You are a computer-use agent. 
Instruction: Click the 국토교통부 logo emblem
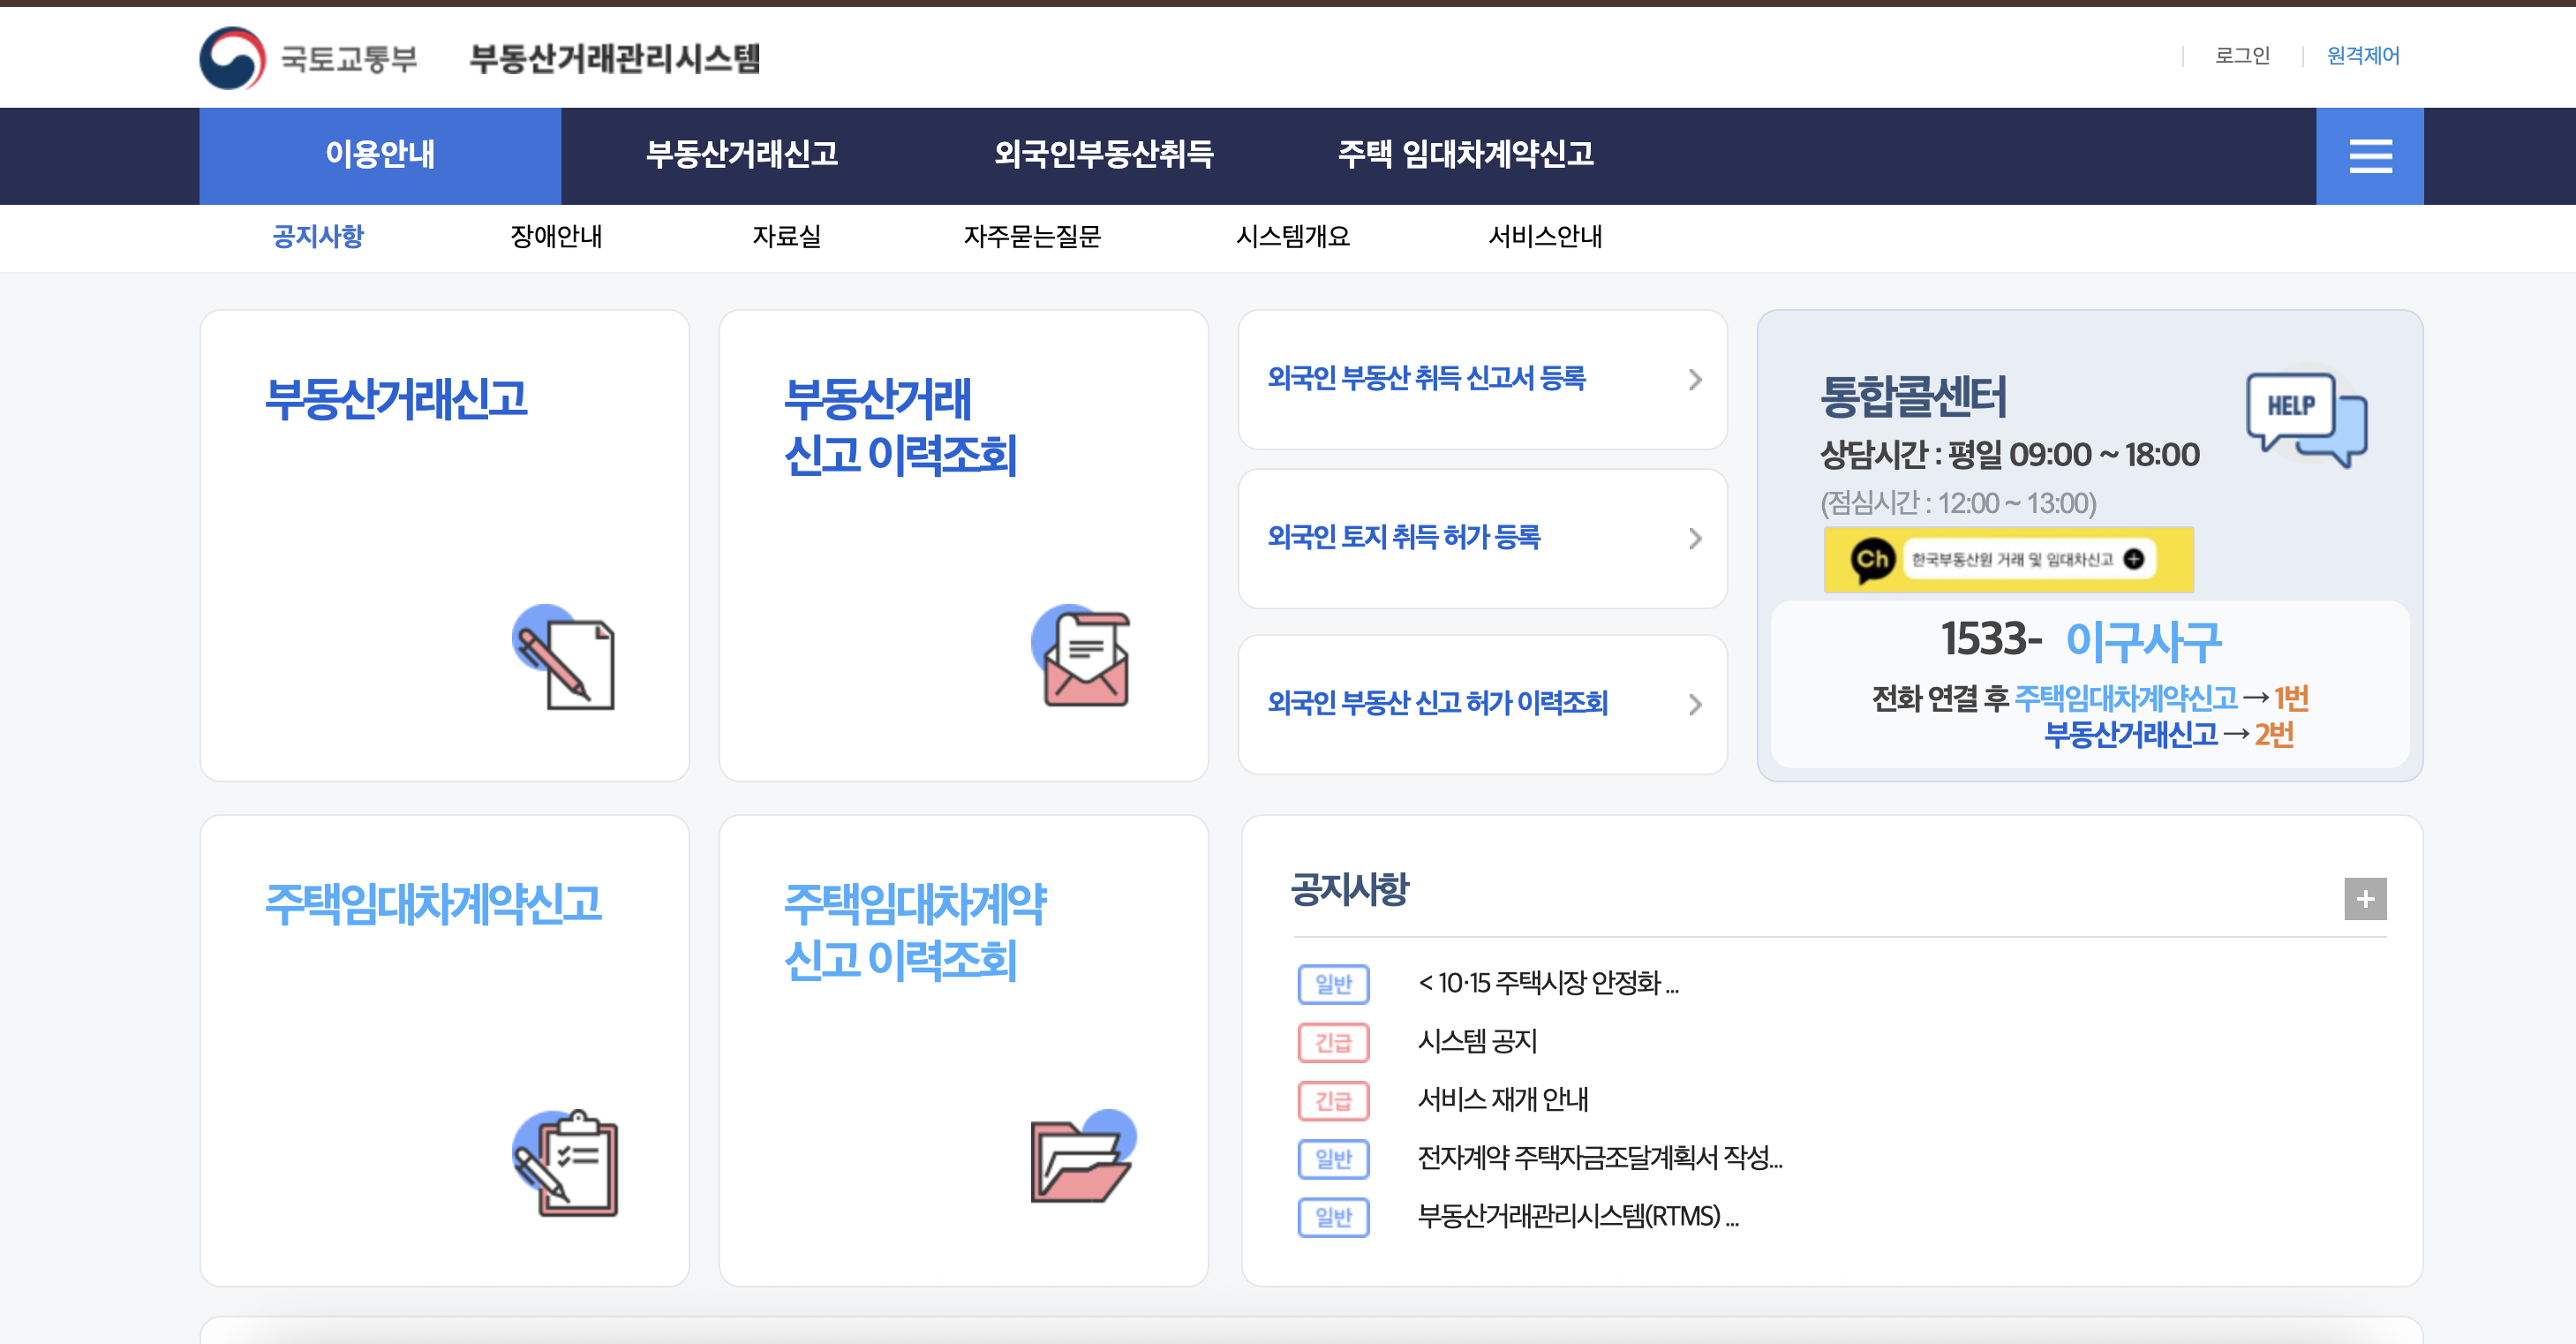[232, 58]
